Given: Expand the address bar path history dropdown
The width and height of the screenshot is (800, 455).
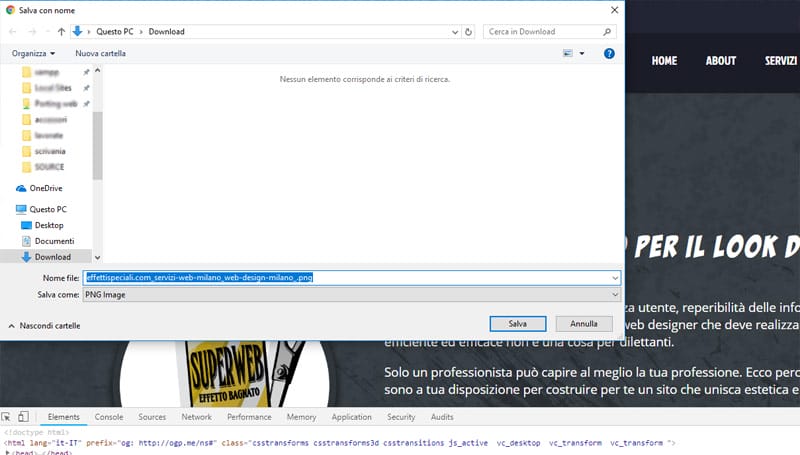Looking at the screenshot, I should click(455, 32).
